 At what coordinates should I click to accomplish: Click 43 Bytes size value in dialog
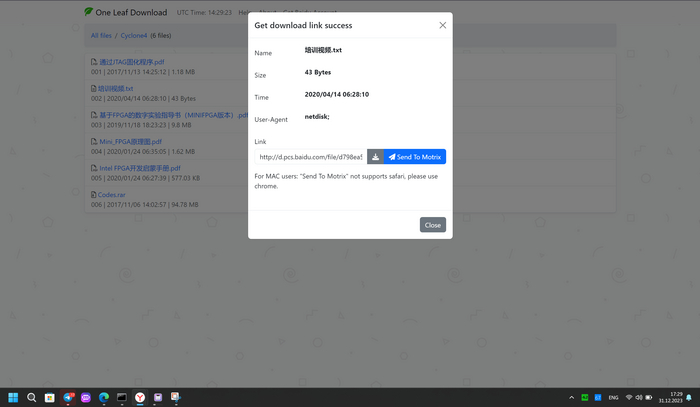pyautogui.click(x=318, y=72)
